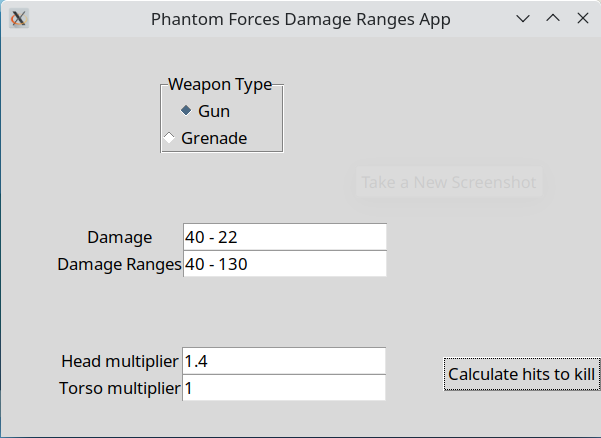Image resolution: width=601 pixels, height=438 pixels.
Task: Close the Phantom Forces app window
Action: (582, 19)
